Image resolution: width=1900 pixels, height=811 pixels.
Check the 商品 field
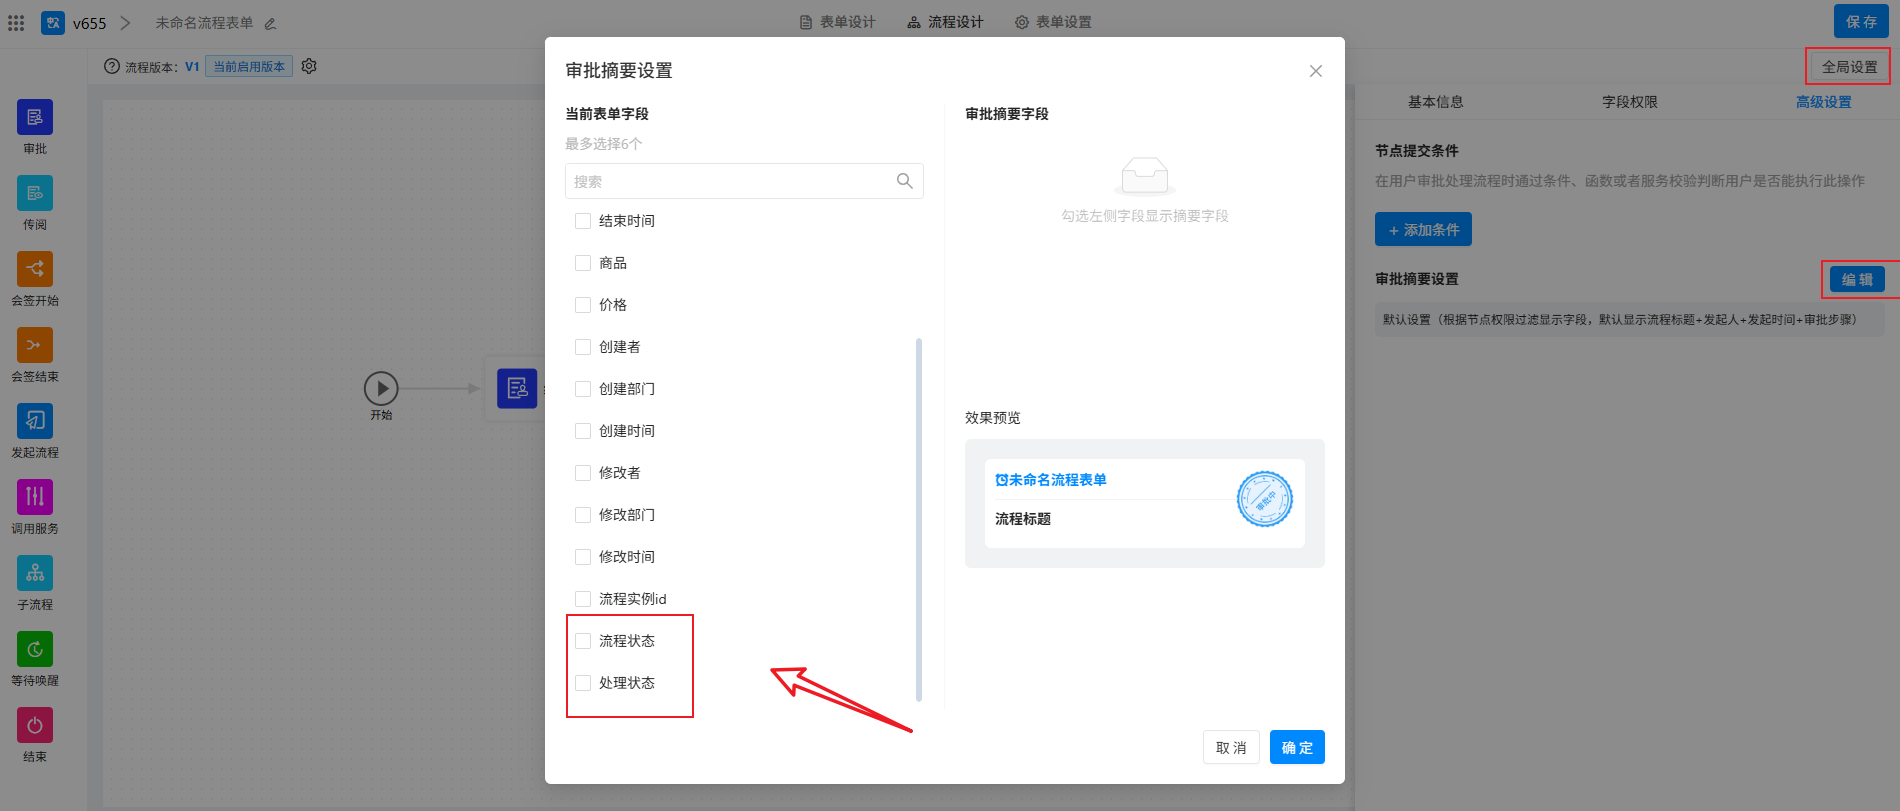pyautogui.click(x=583, y=263)
